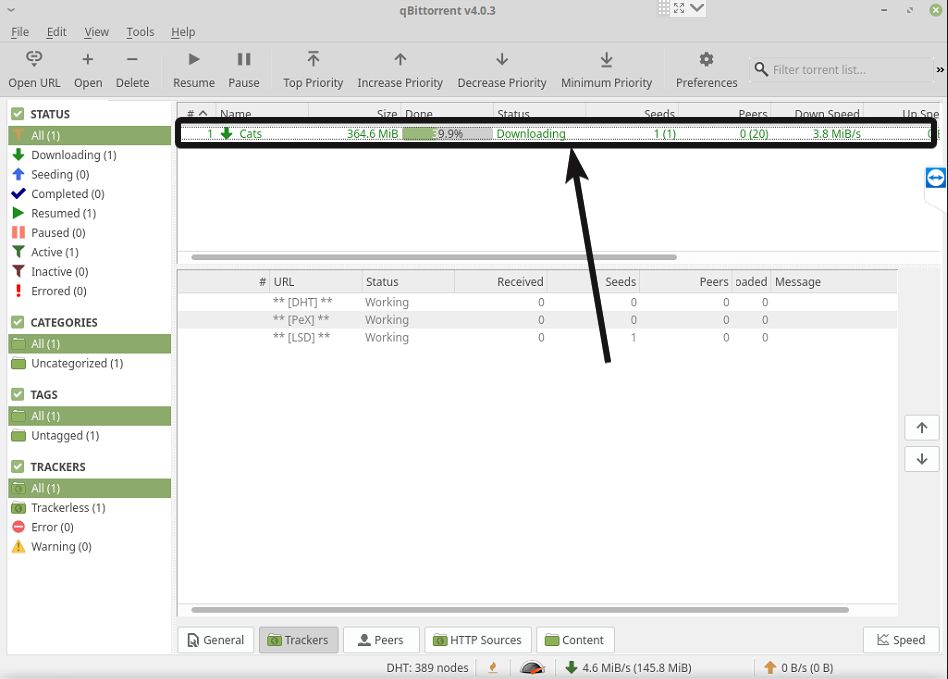Toggle the CATEGORIES section checkbox

click(x=18, y=322)
